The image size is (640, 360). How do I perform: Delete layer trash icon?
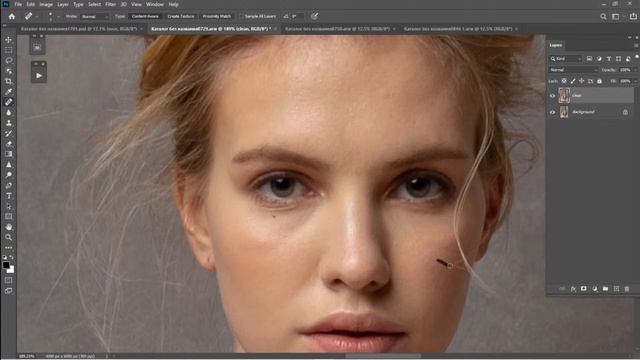coord(627,289)
